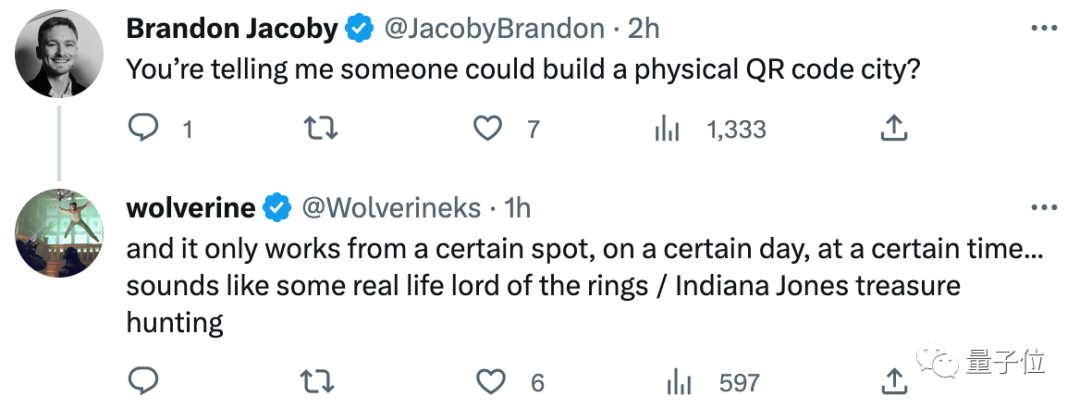
Task: Reply to wolverine's tweet
Action: coord(146,382)
